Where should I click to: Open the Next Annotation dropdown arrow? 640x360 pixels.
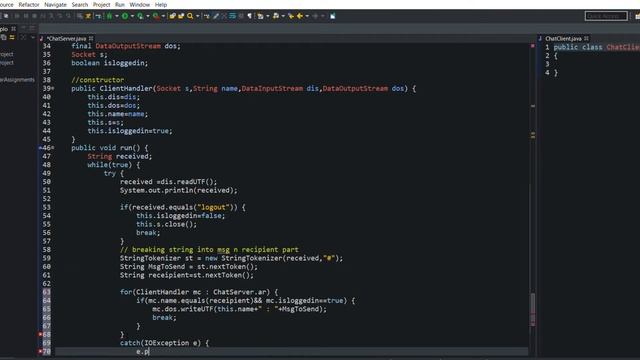coord(268,16)
